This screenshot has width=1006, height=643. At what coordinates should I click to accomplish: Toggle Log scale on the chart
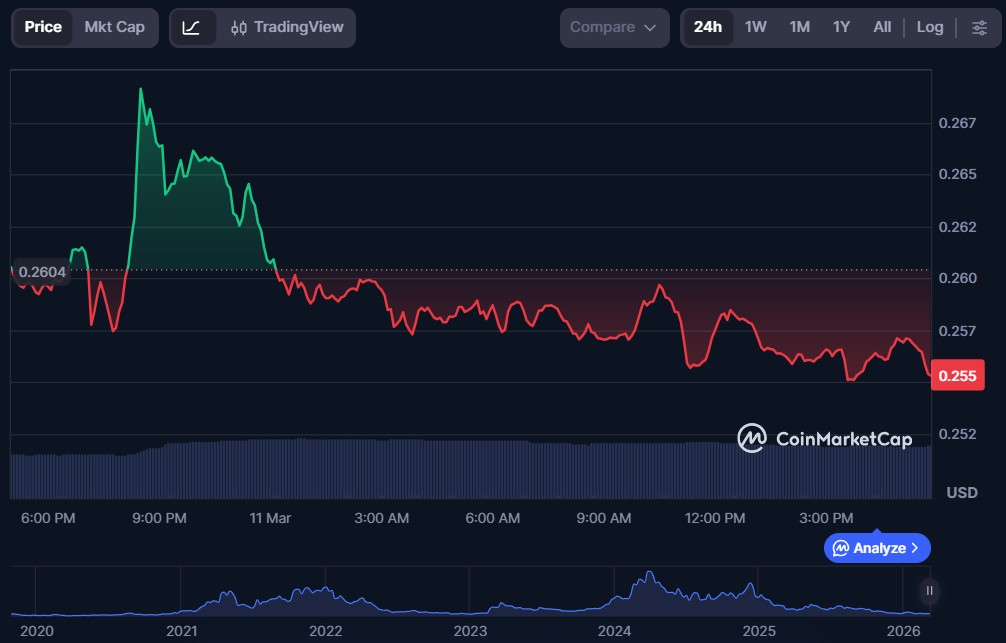(930, 27)
